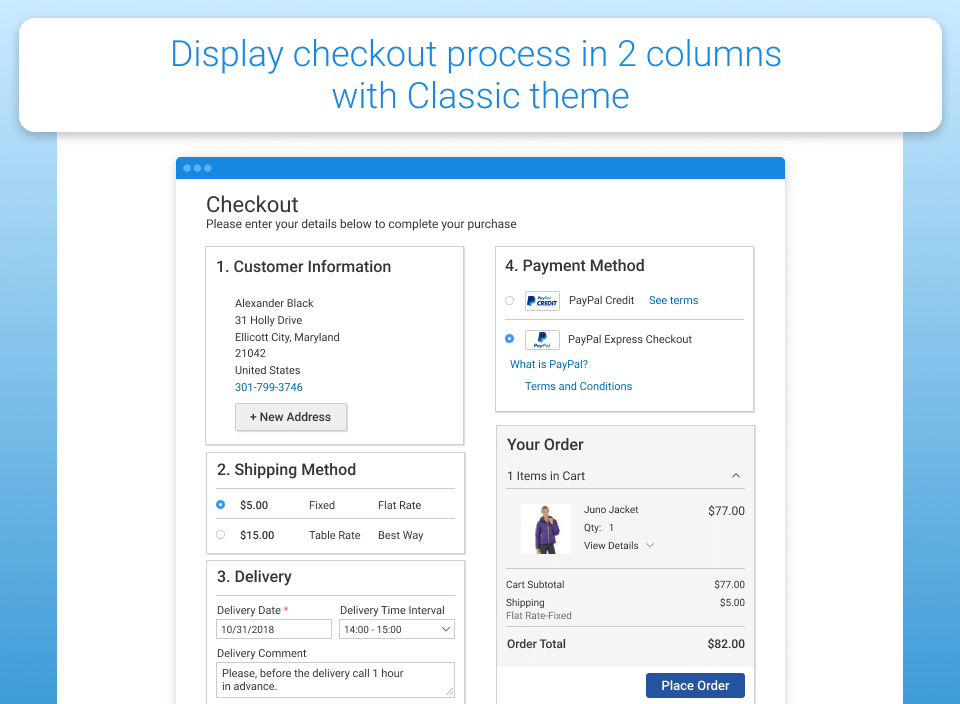Click inside the Delivery Comment text box

335,679
